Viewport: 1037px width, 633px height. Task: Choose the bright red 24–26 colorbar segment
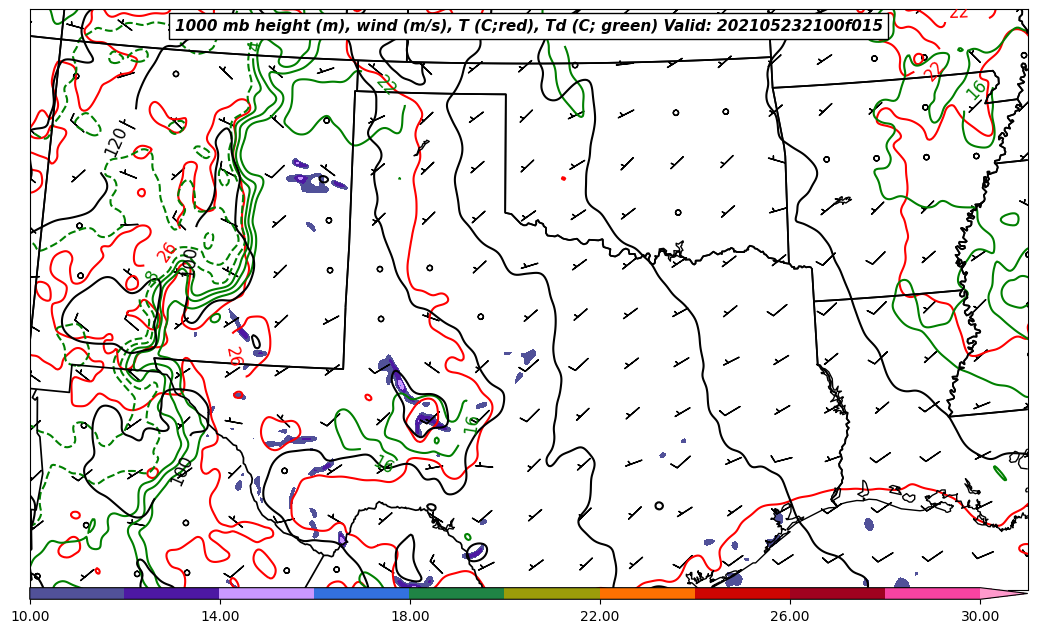[x=741, y=593]
